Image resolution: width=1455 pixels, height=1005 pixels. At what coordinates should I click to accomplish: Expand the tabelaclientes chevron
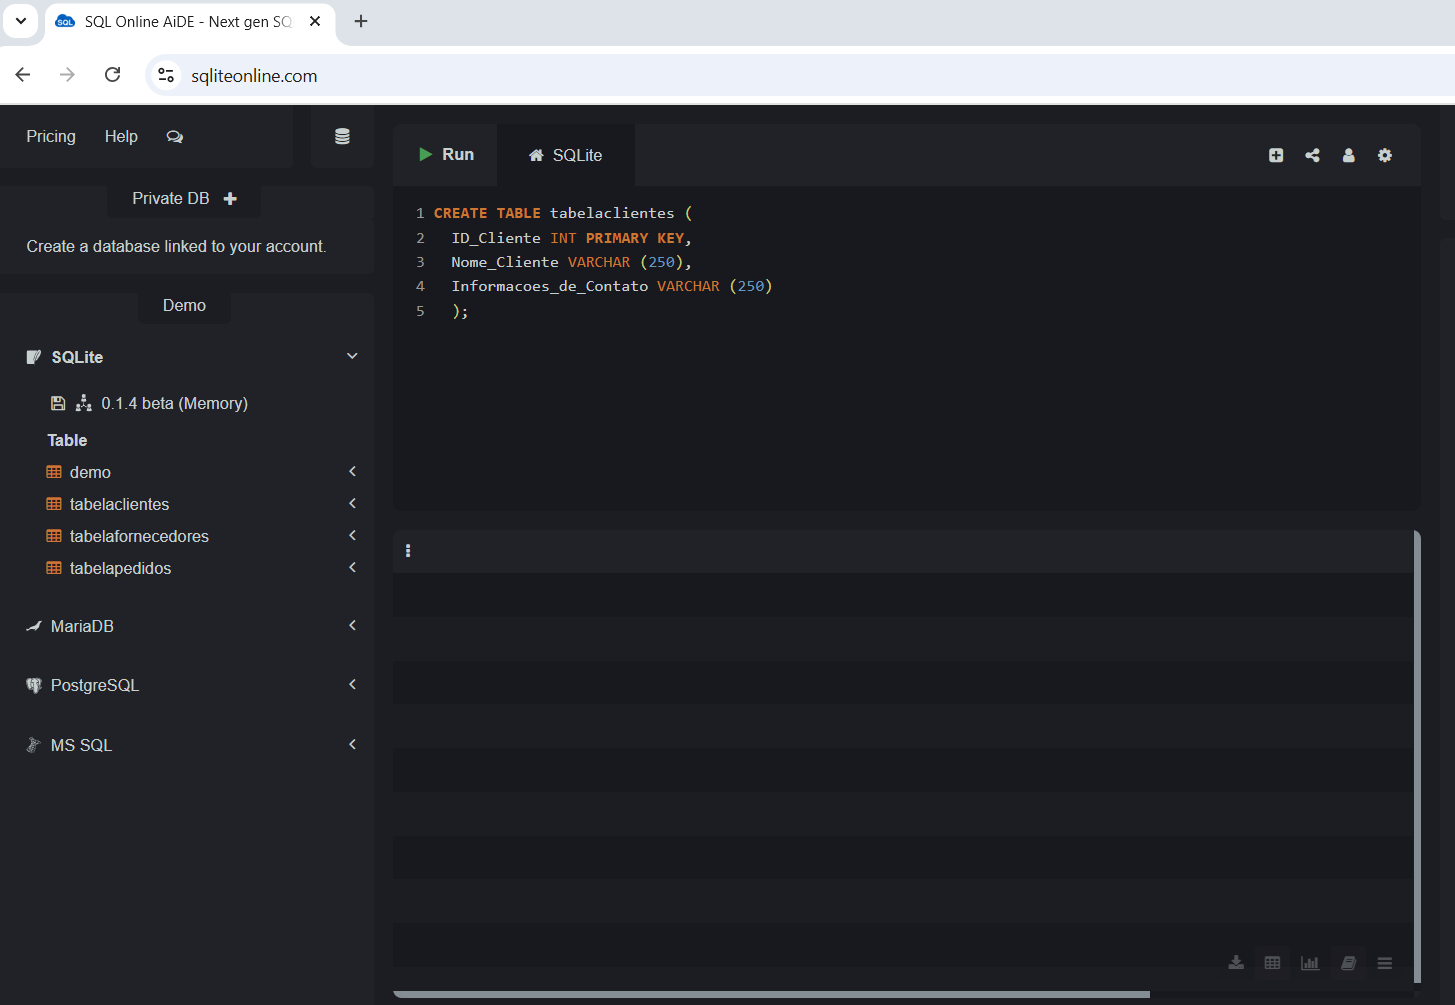352,503
